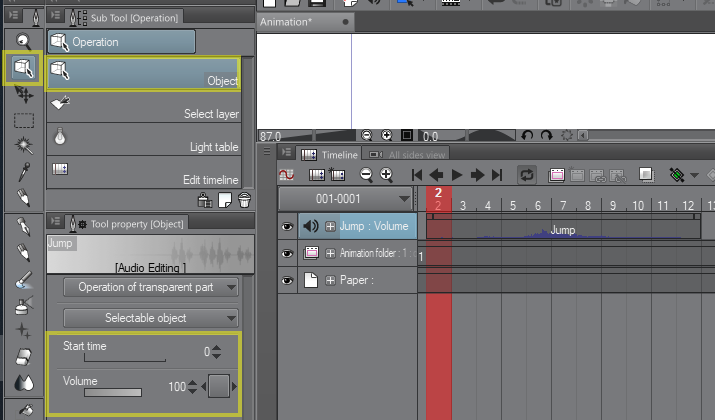Screen dimensions: 715x420
Task: Toggle graph editor curve icon
Action: point(286,175)
